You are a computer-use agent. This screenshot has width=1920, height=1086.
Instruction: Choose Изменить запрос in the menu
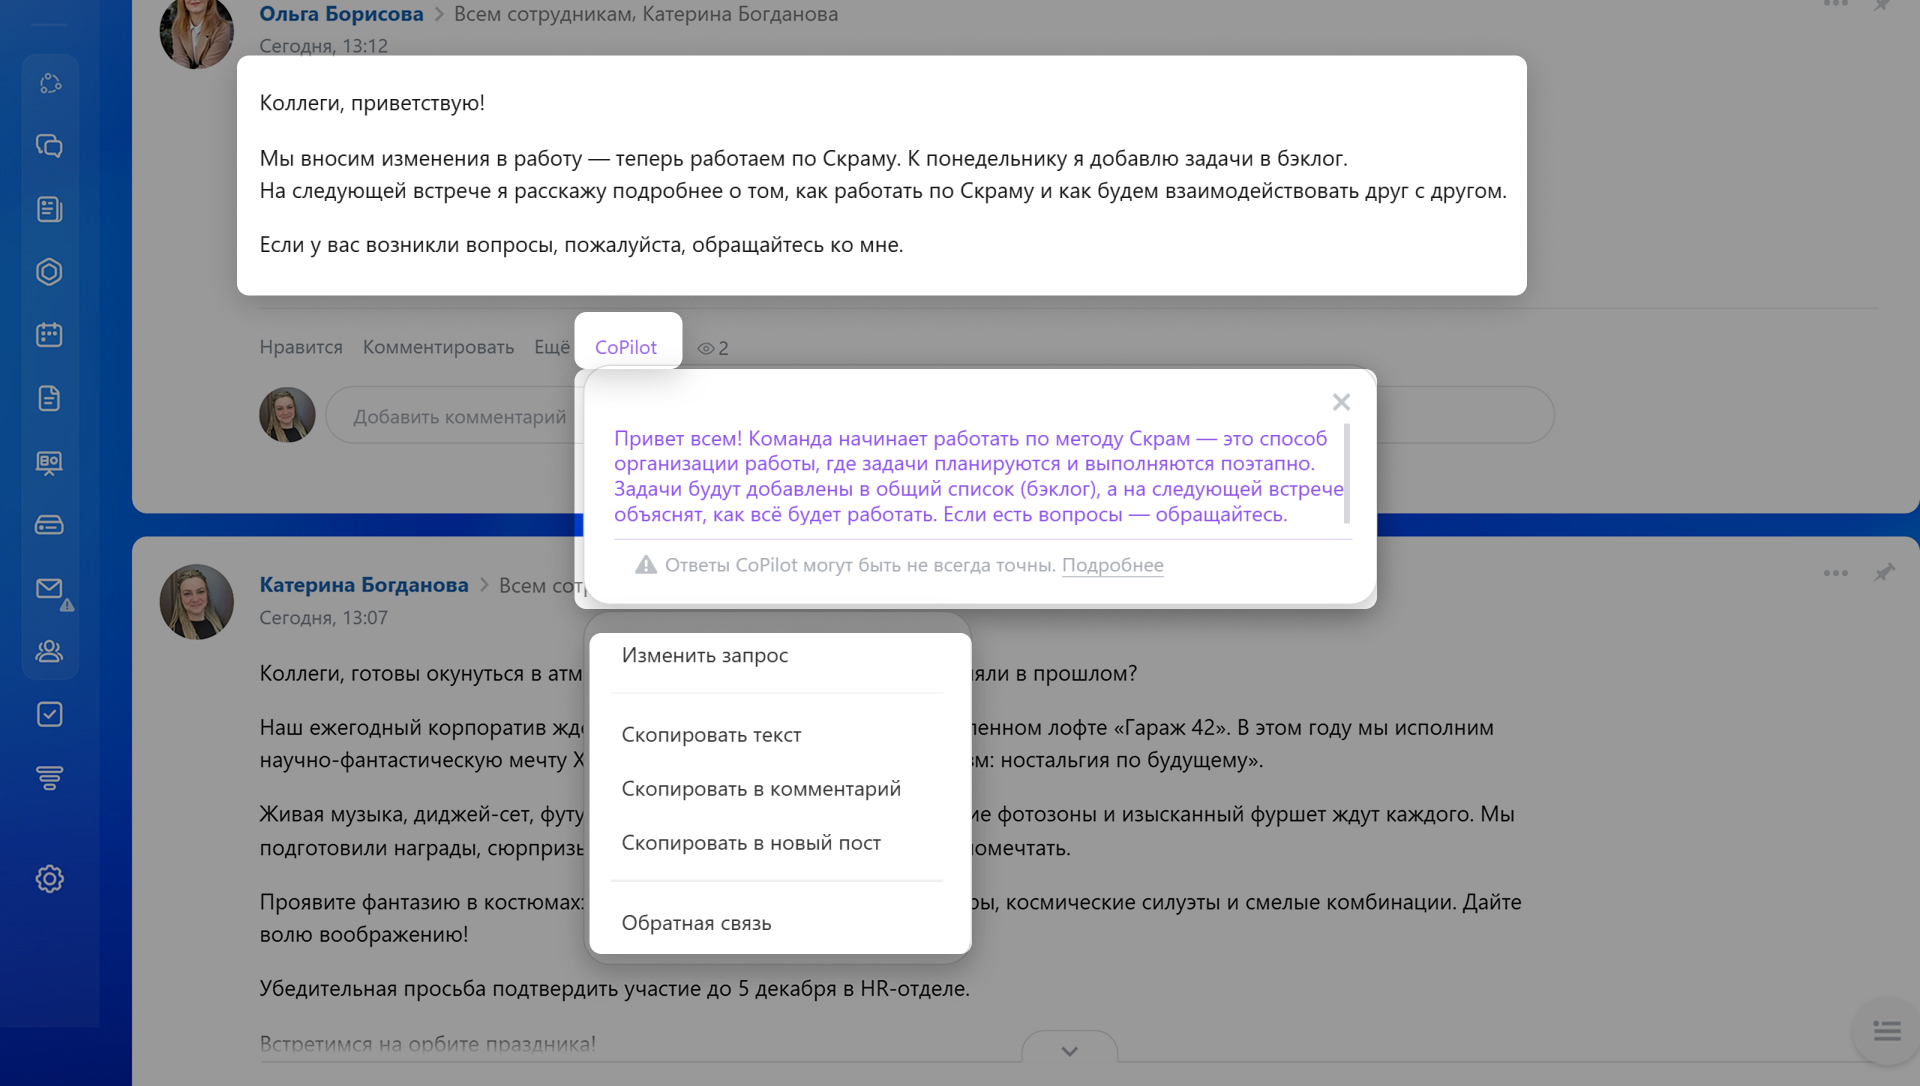pos(704,655)
